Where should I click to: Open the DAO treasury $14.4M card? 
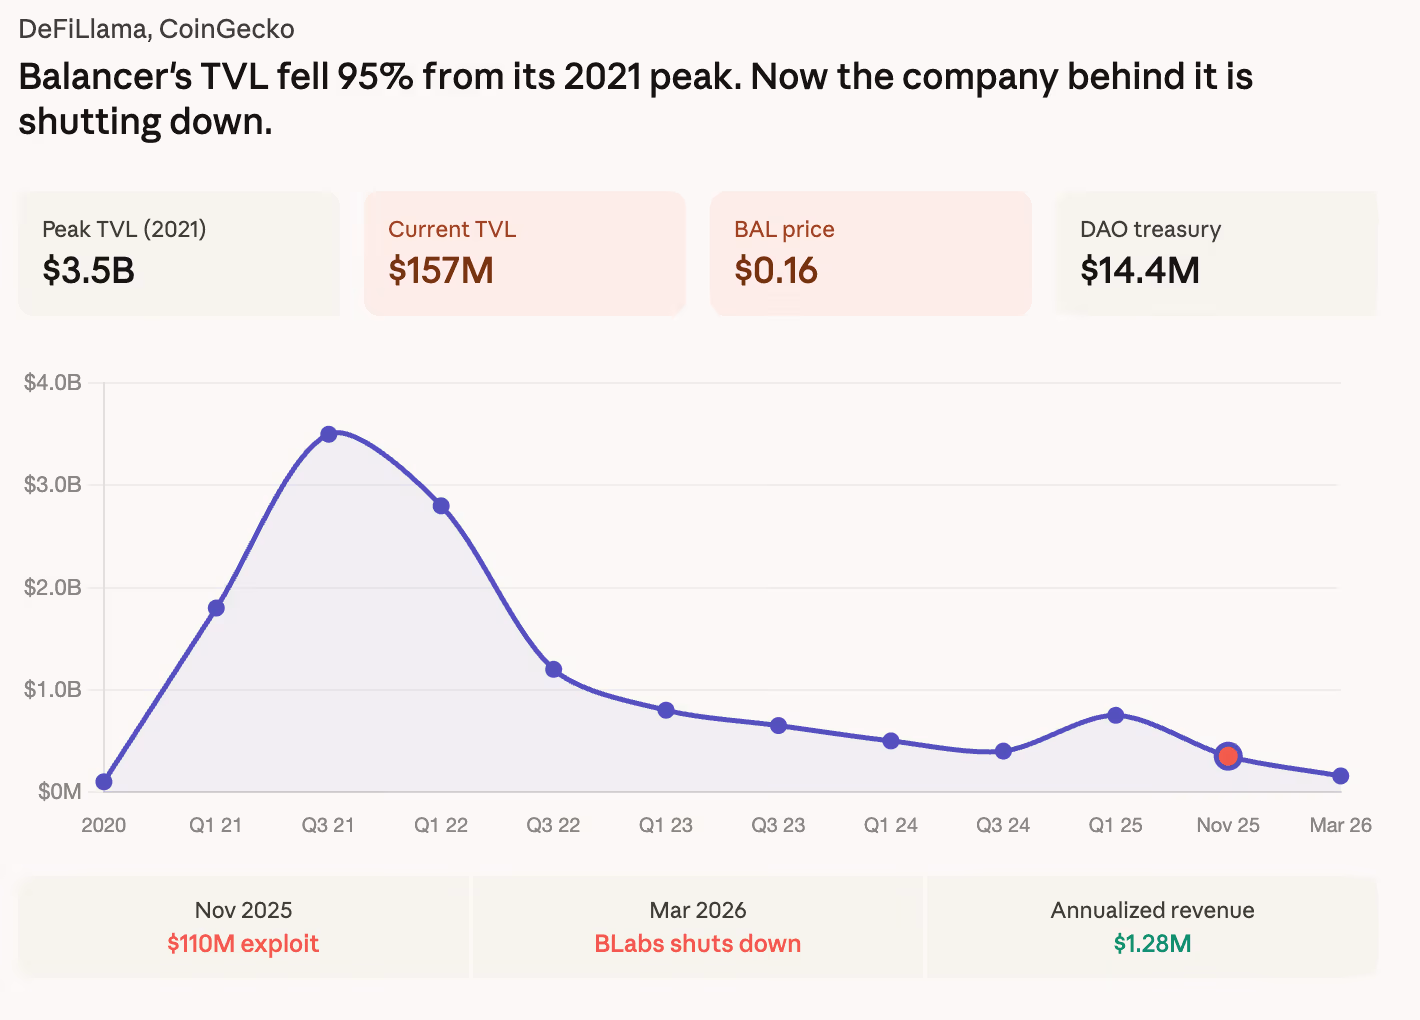[x=1216, y=254]
